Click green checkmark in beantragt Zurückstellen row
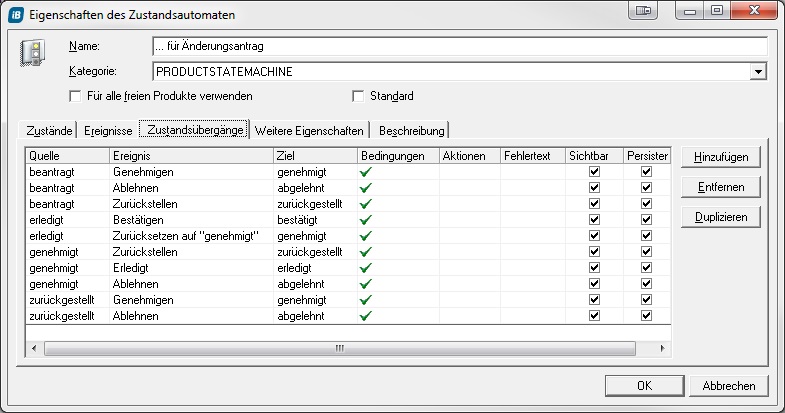This screenshot has width=785, height=413. [366, 204]
